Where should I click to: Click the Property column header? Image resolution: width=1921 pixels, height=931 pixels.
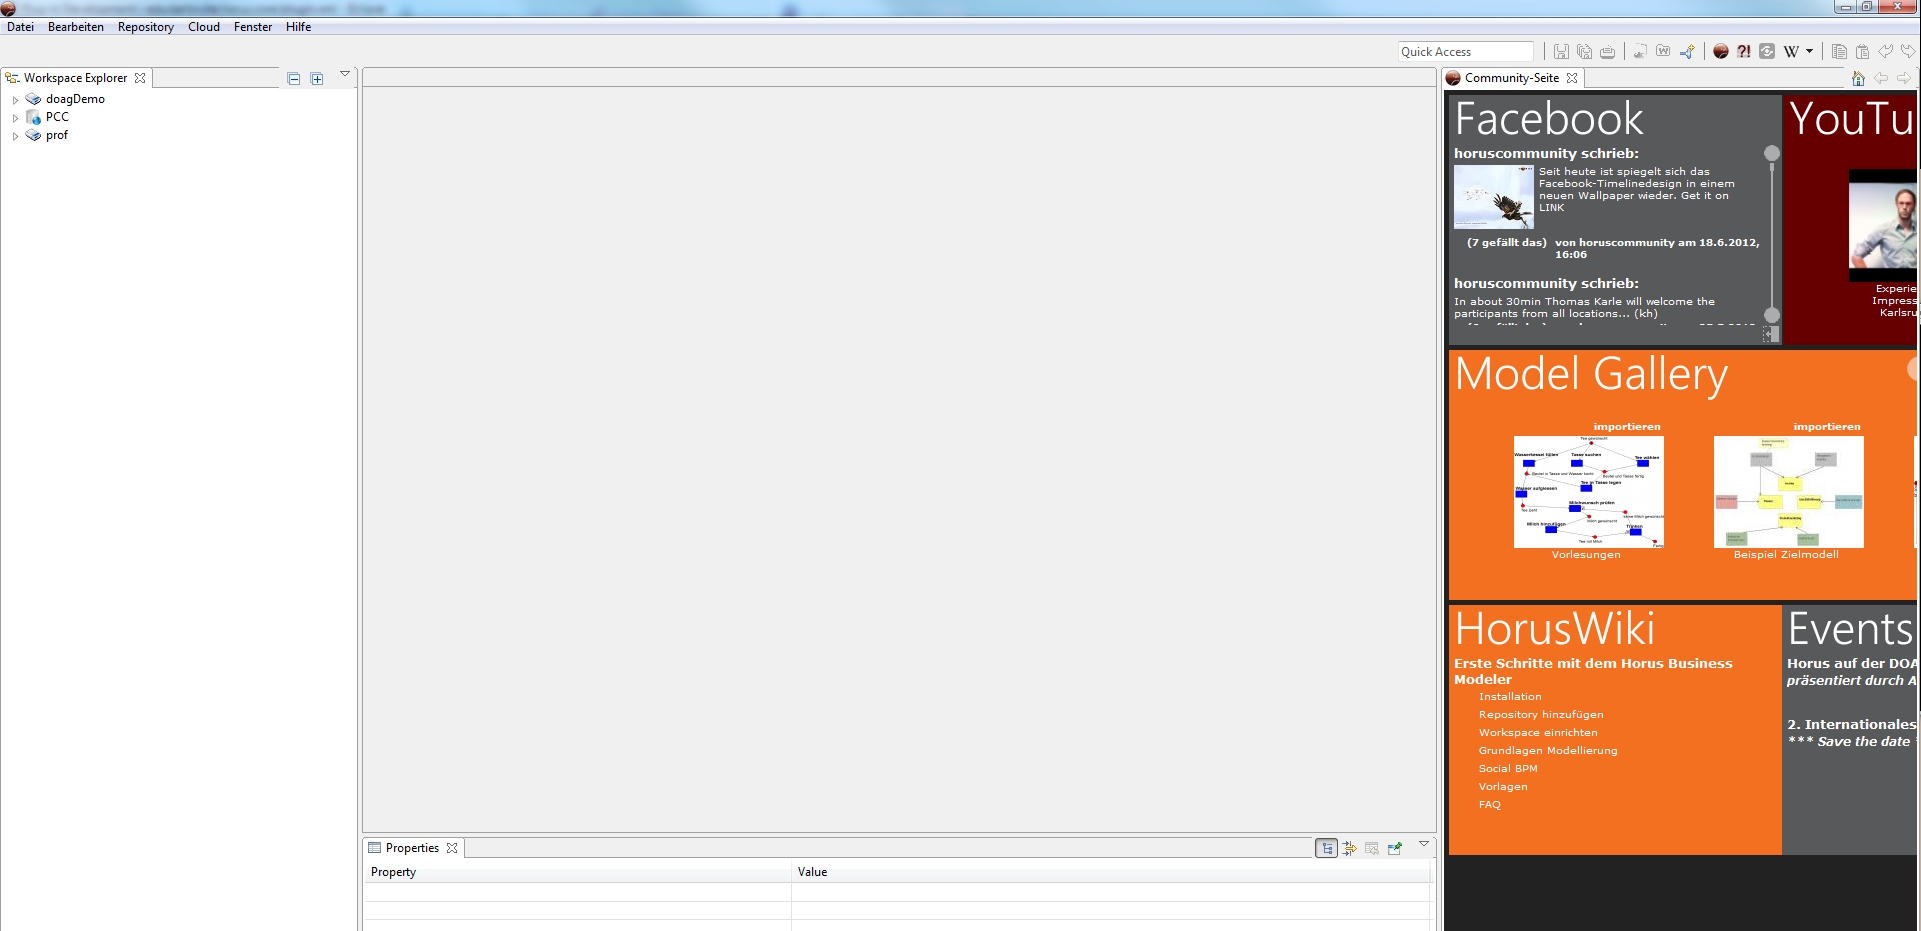pos(577,872)
